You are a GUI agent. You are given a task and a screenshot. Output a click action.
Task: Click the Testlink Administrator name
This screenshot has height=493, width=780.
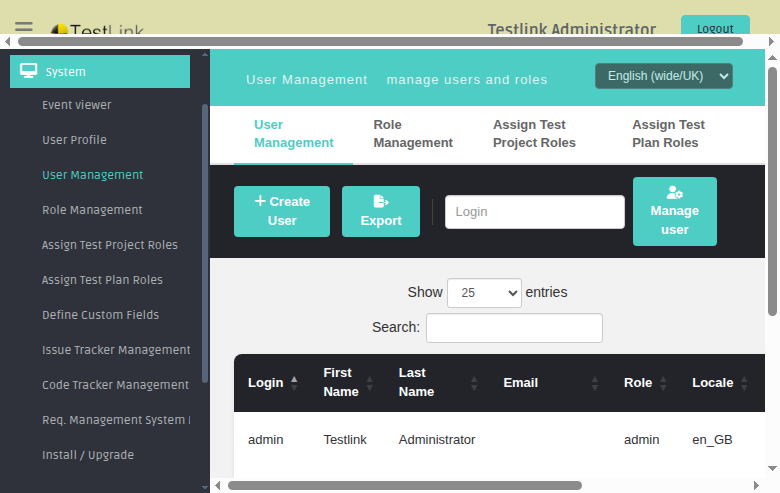pos(572,29)
